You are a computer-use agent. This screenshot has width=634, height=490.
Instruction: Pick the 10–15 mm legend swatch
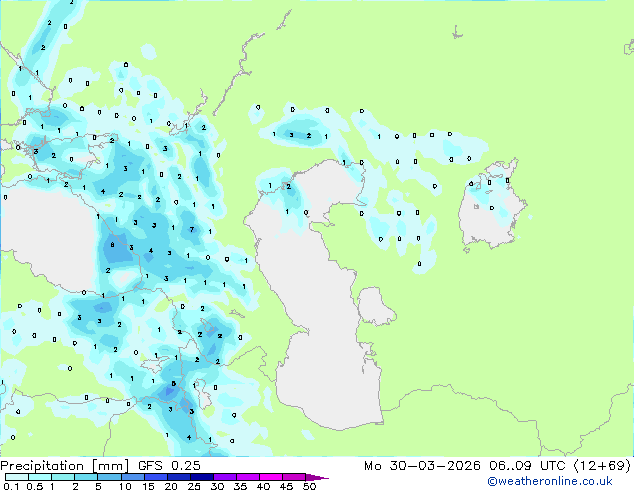click(x=132, y=477)
